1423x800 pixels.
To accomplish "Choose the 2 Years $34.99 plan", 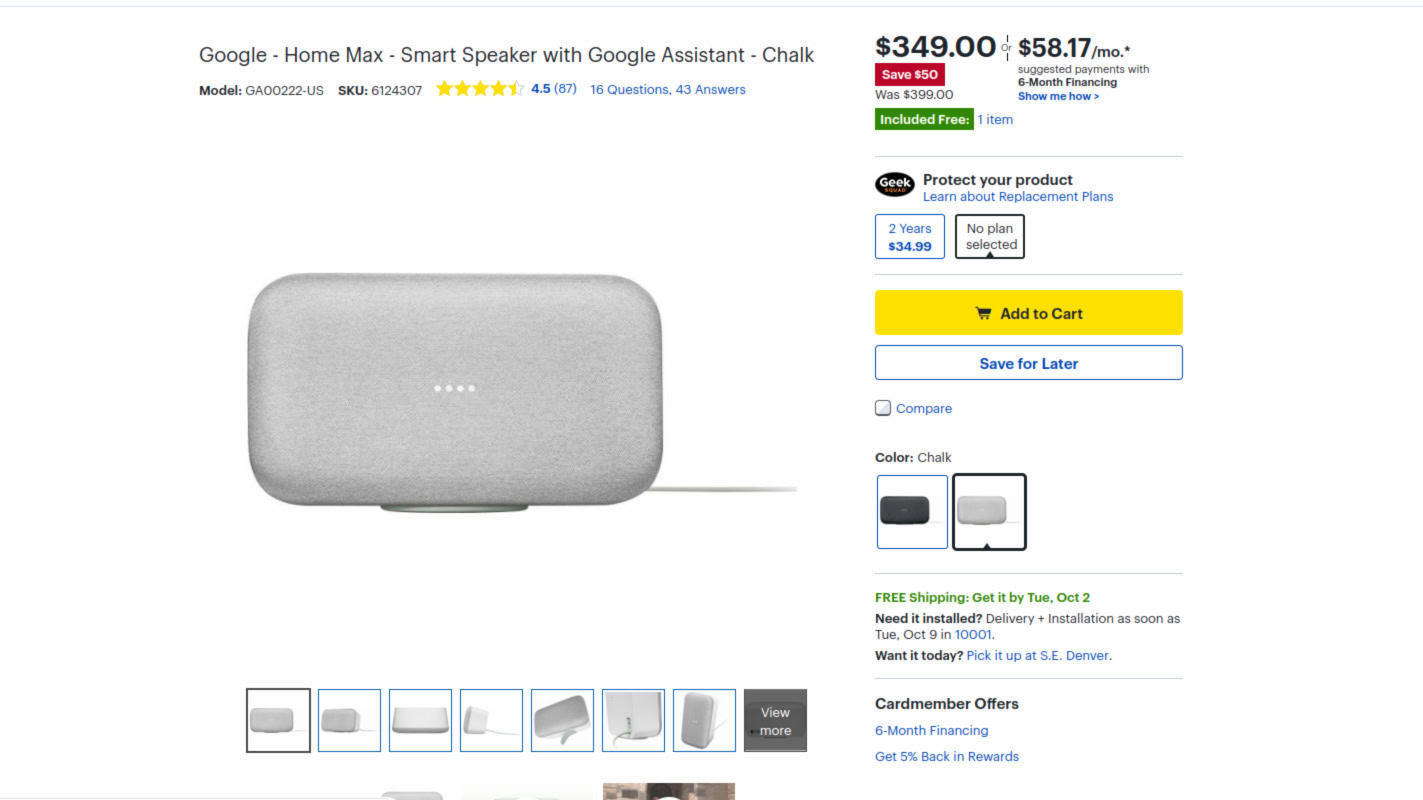I will coord(909,237).
